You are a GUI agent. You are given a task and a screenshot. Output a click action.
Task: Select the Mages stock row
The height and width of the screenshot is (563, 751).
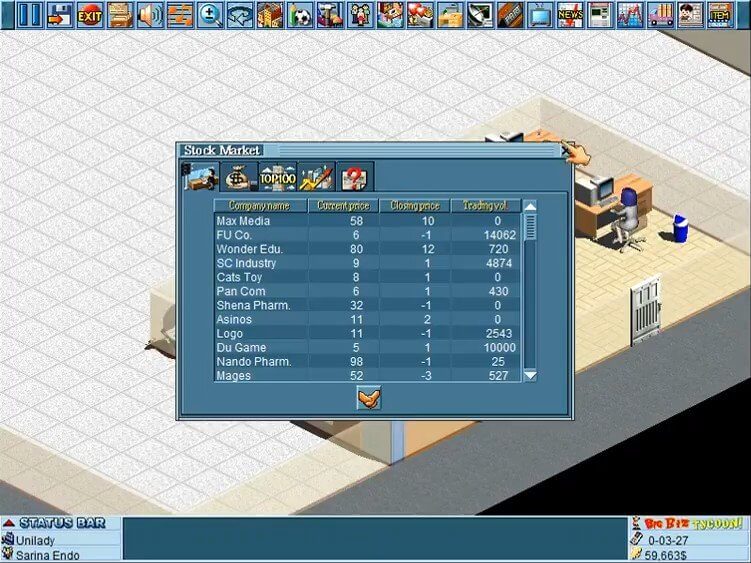click(367, 375)
